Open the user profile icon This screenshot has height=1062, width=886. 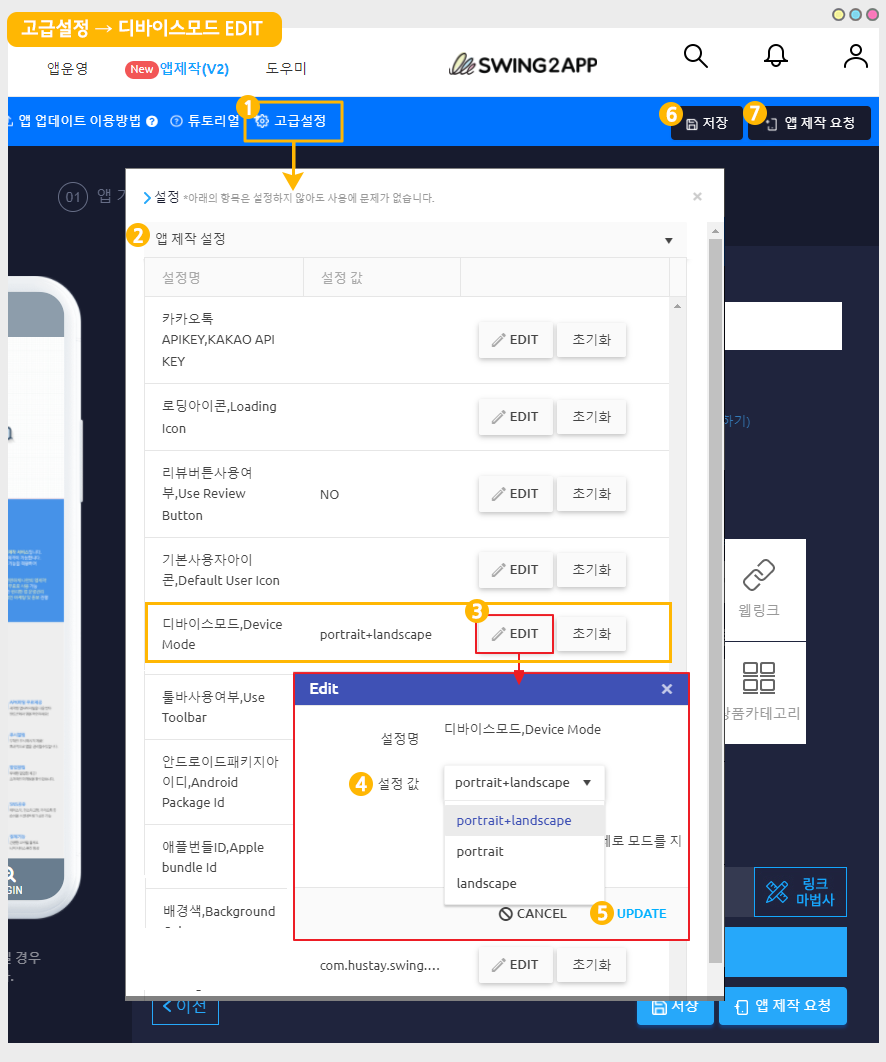coord(855,56)
